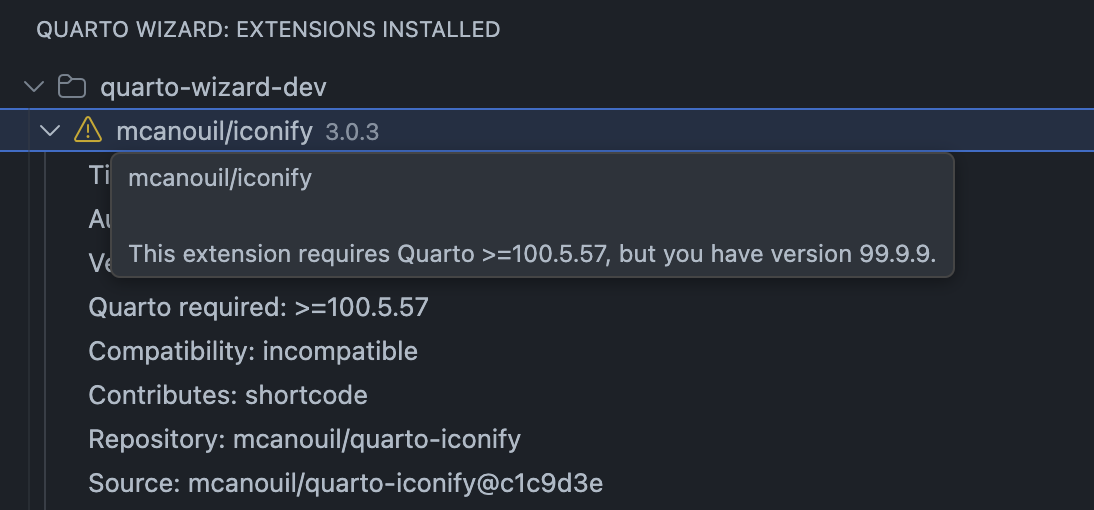Click the 'Source:' label text

point(134,484)
